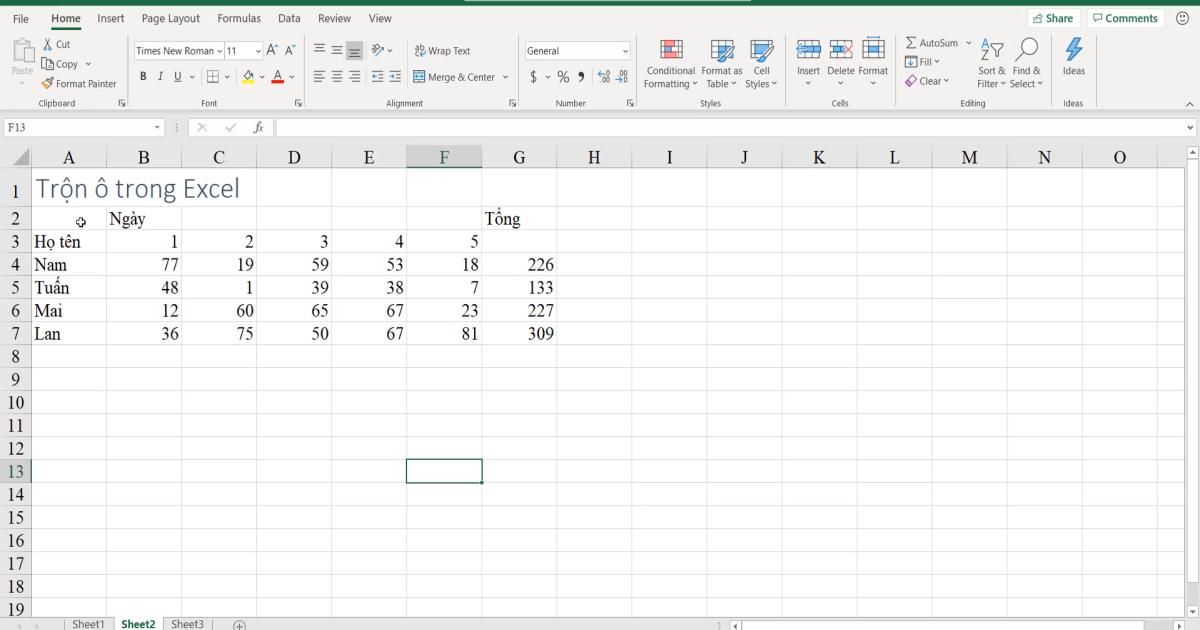Click the Percent Style icon
Screen dimensions: 1200x630
tap(562, 75)
